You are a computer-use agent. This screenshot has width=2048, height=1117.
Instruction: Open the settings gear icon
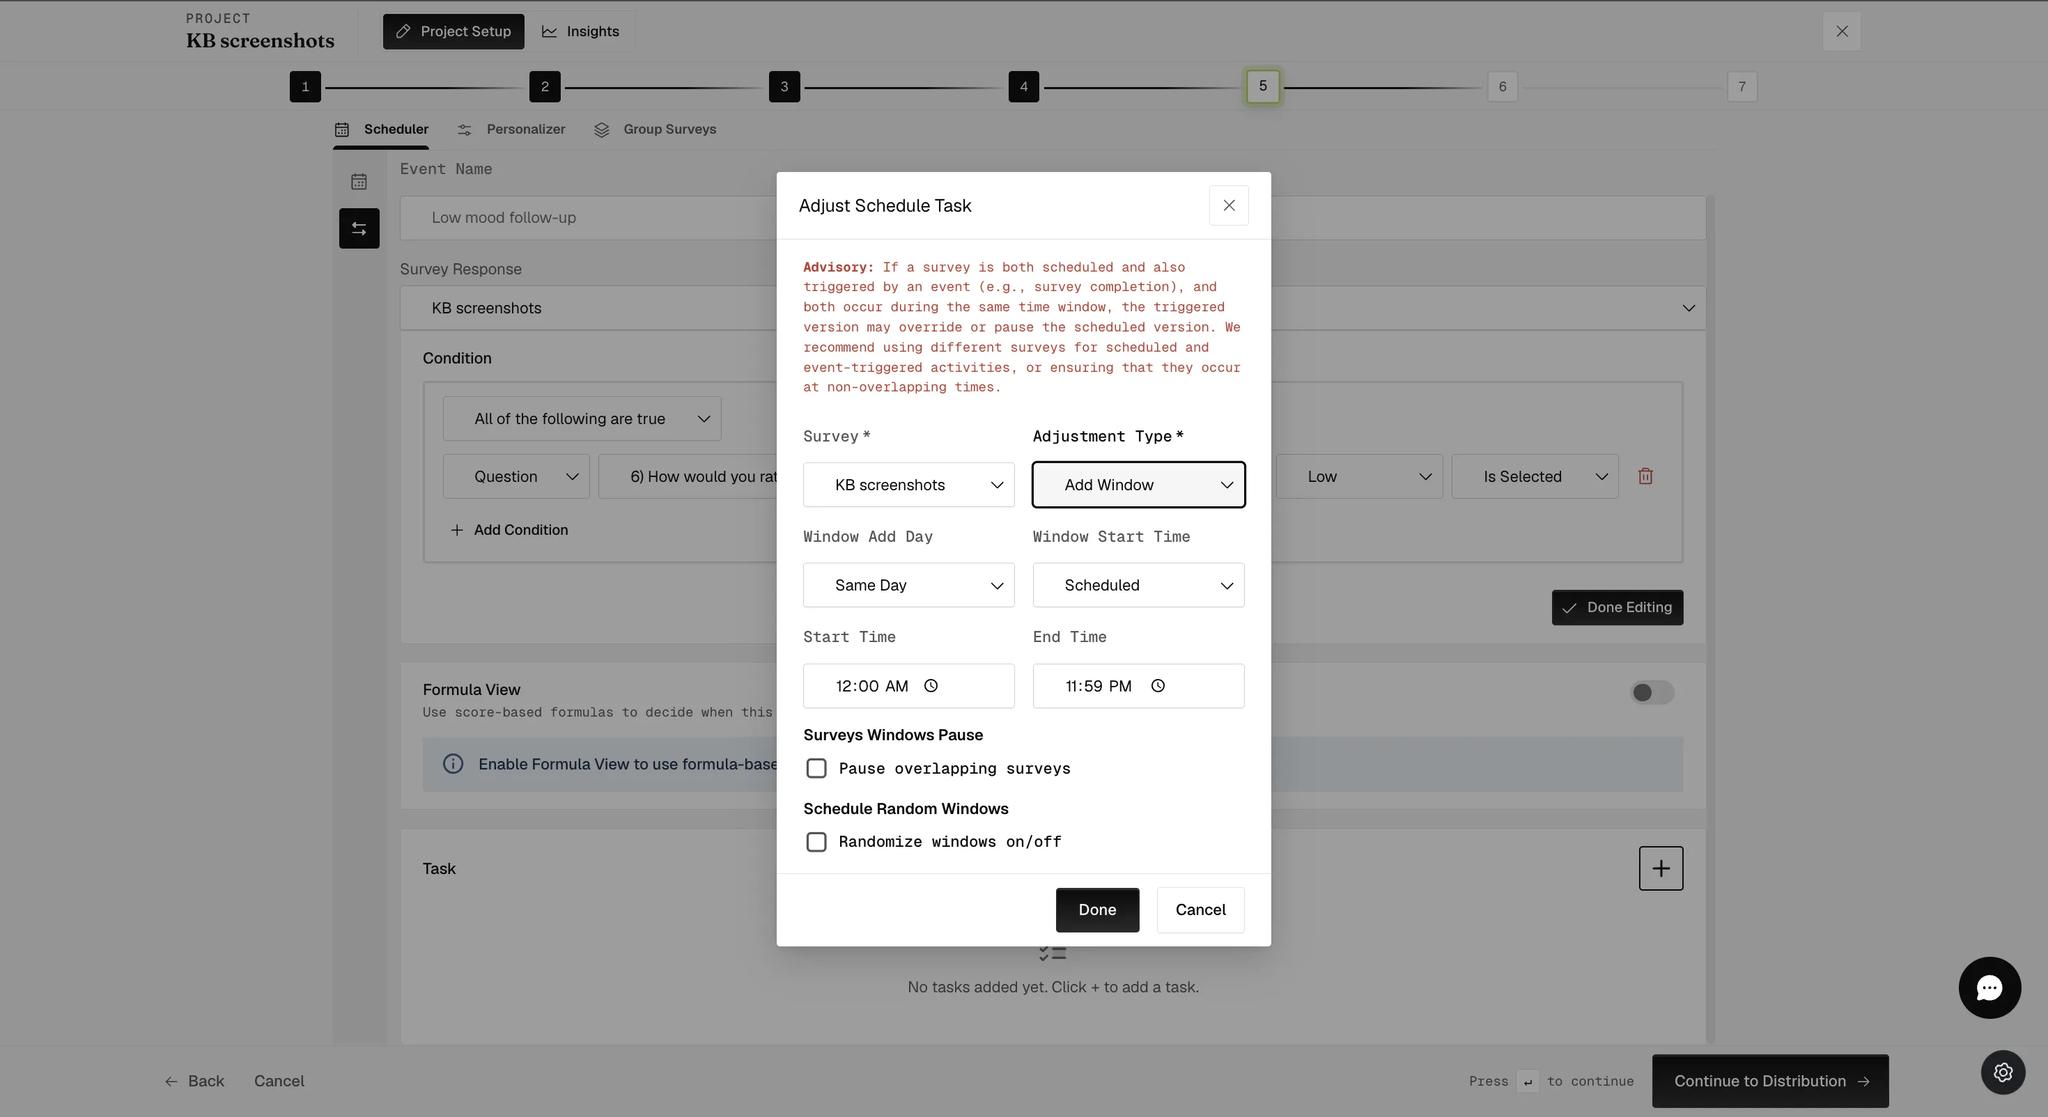(x=2003, y=1072)
